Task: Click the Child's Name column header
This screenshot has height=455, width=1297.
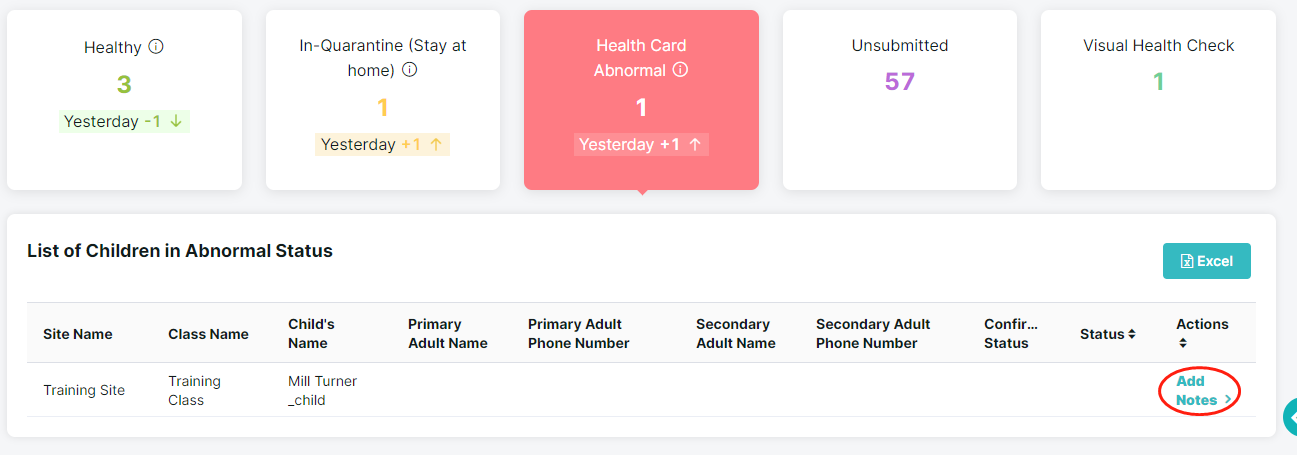Action: pyautogui.click(x=312, y=334)
